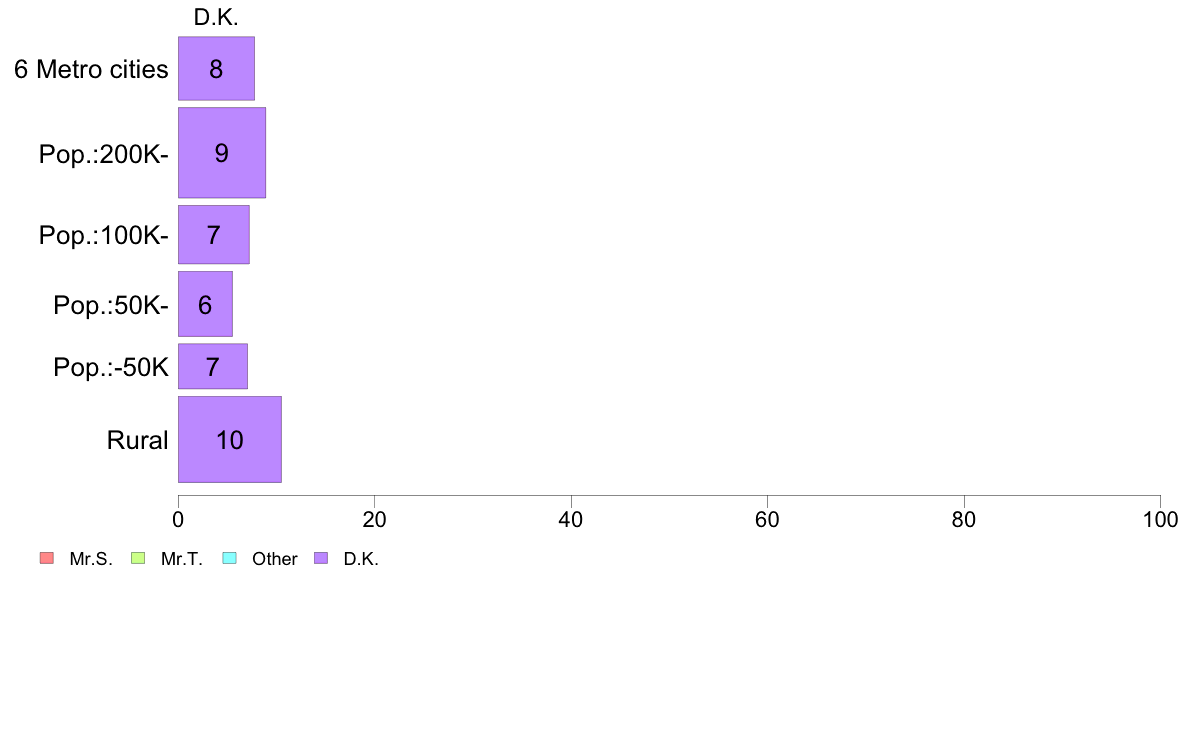Select the Pop.:50K- bar showing 6
This screenshot has width=1188, height=736.
tap(205, 304)
